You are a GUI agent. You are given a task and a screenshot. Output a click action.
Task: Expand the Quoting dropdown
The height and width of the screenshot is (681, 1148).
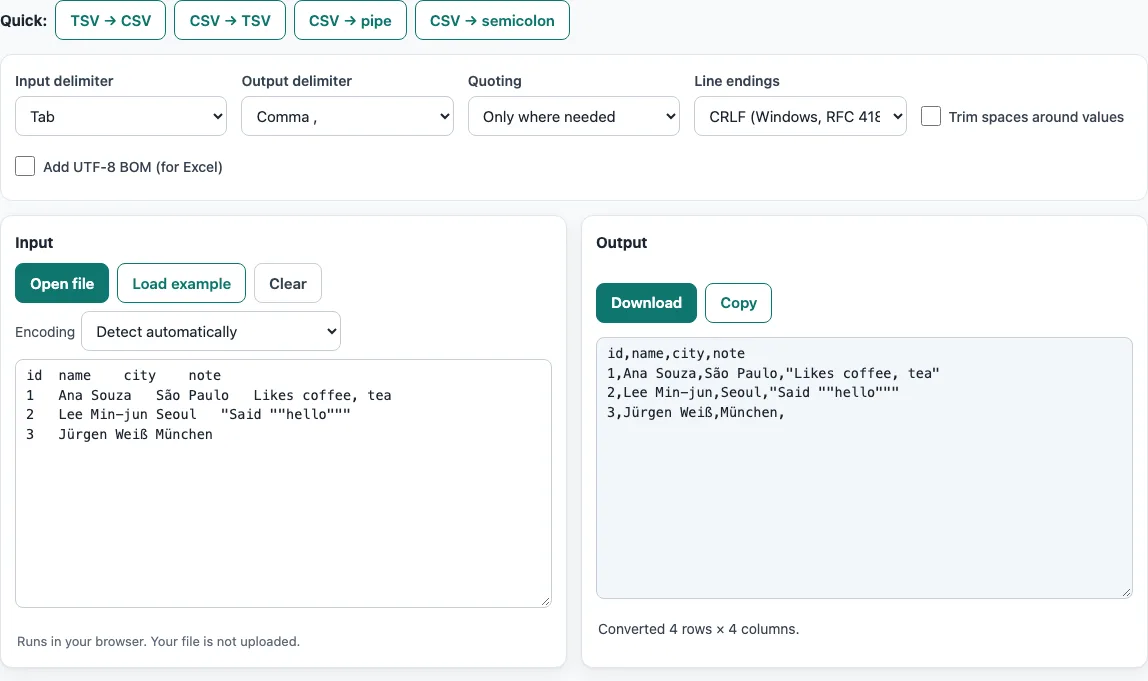574,116
